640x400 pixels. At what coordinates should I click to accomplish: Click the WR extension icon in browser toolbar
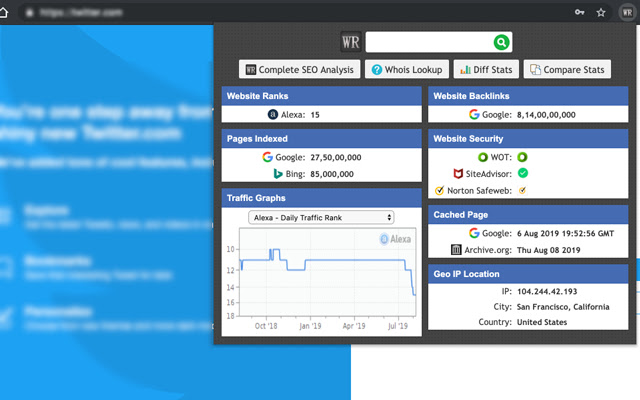[x=627, y=13]
